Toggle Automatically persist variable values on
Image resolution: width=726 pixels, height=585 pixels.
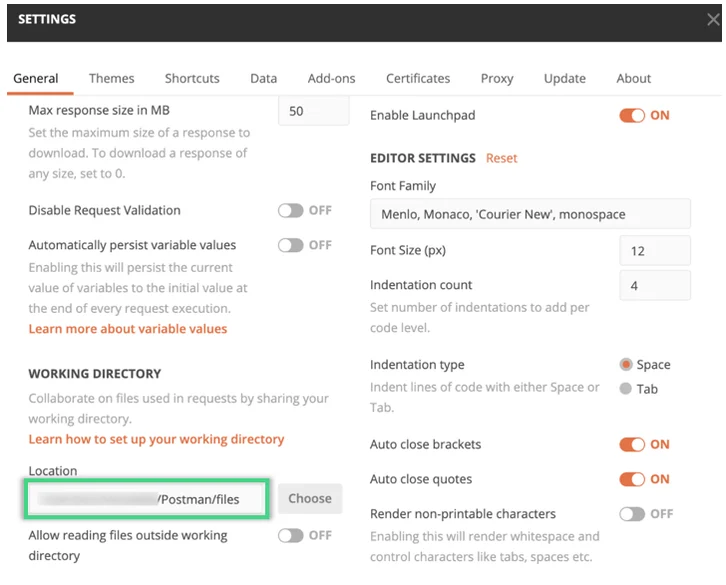coord(291,245)
